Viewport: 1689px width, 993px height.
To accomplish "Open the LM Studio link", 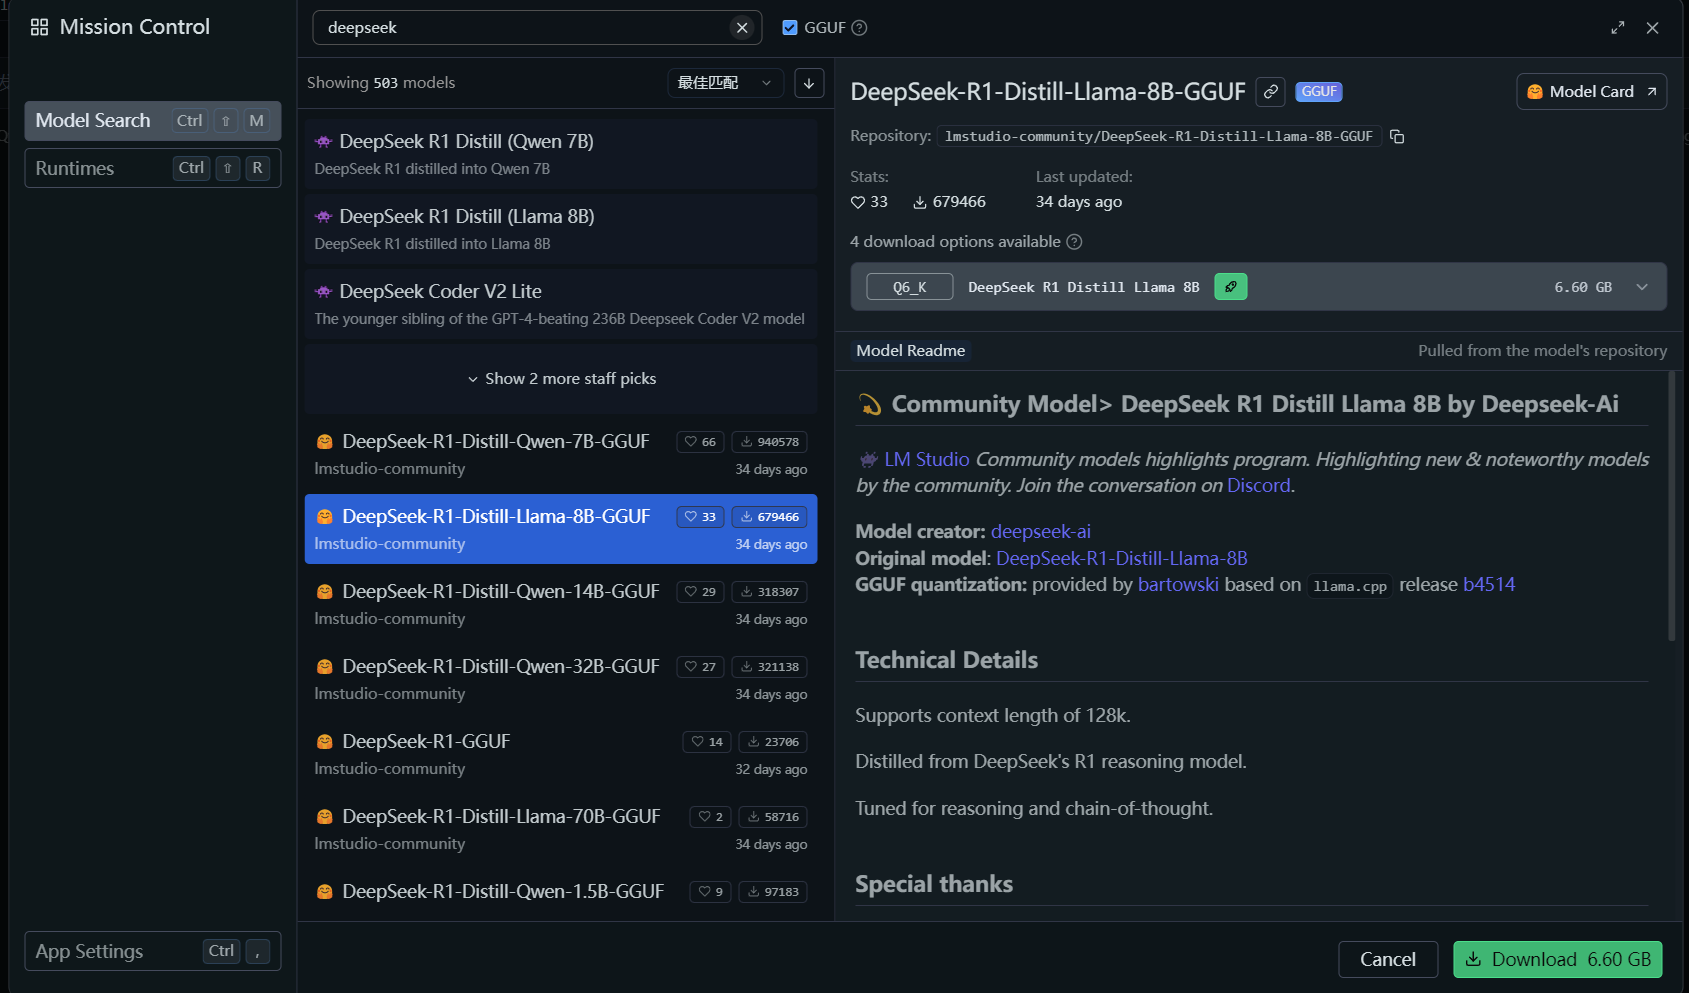I will (x=926, y=459).
